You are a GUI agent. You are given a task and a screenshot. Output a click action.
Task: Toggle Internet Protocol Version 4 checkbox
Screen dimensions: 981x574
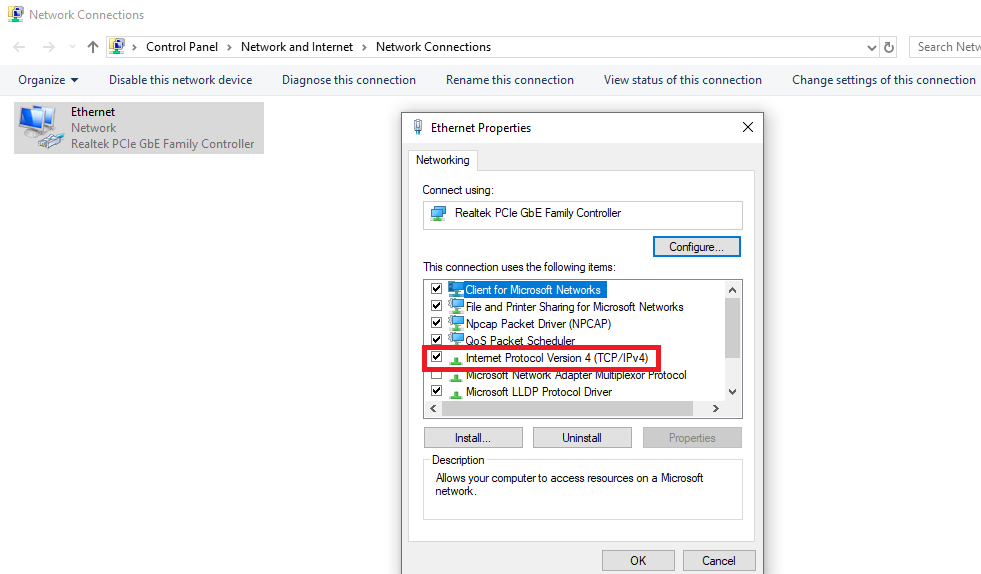pos(437,357)
